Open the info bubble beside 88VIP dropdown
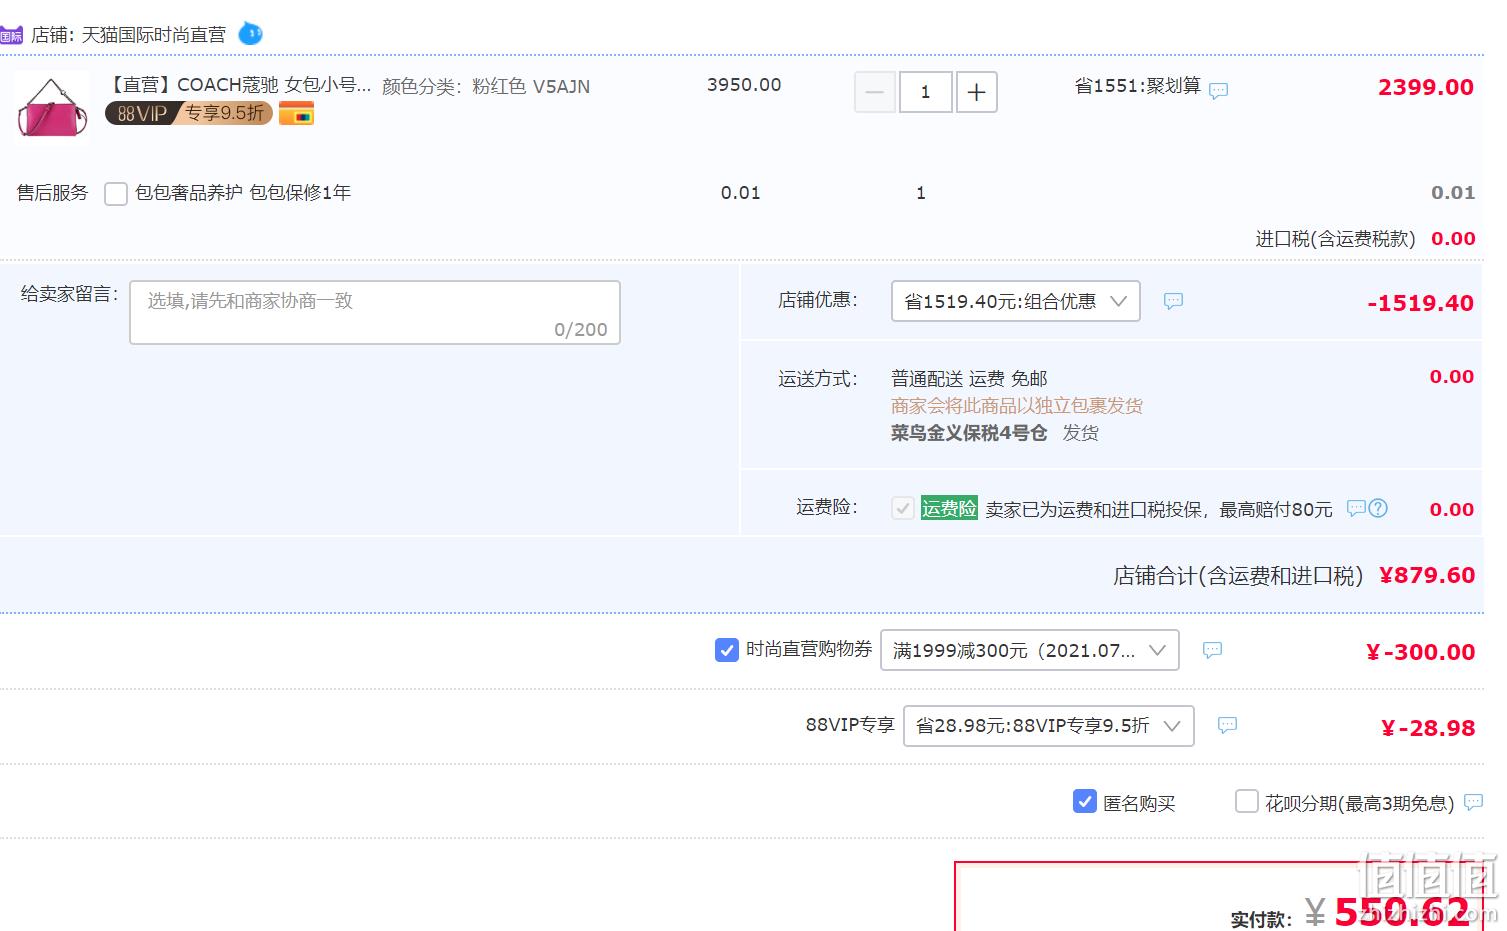Image resolution: width=1507 pixels, height=931 pixels. click(x=1227, y=726)
